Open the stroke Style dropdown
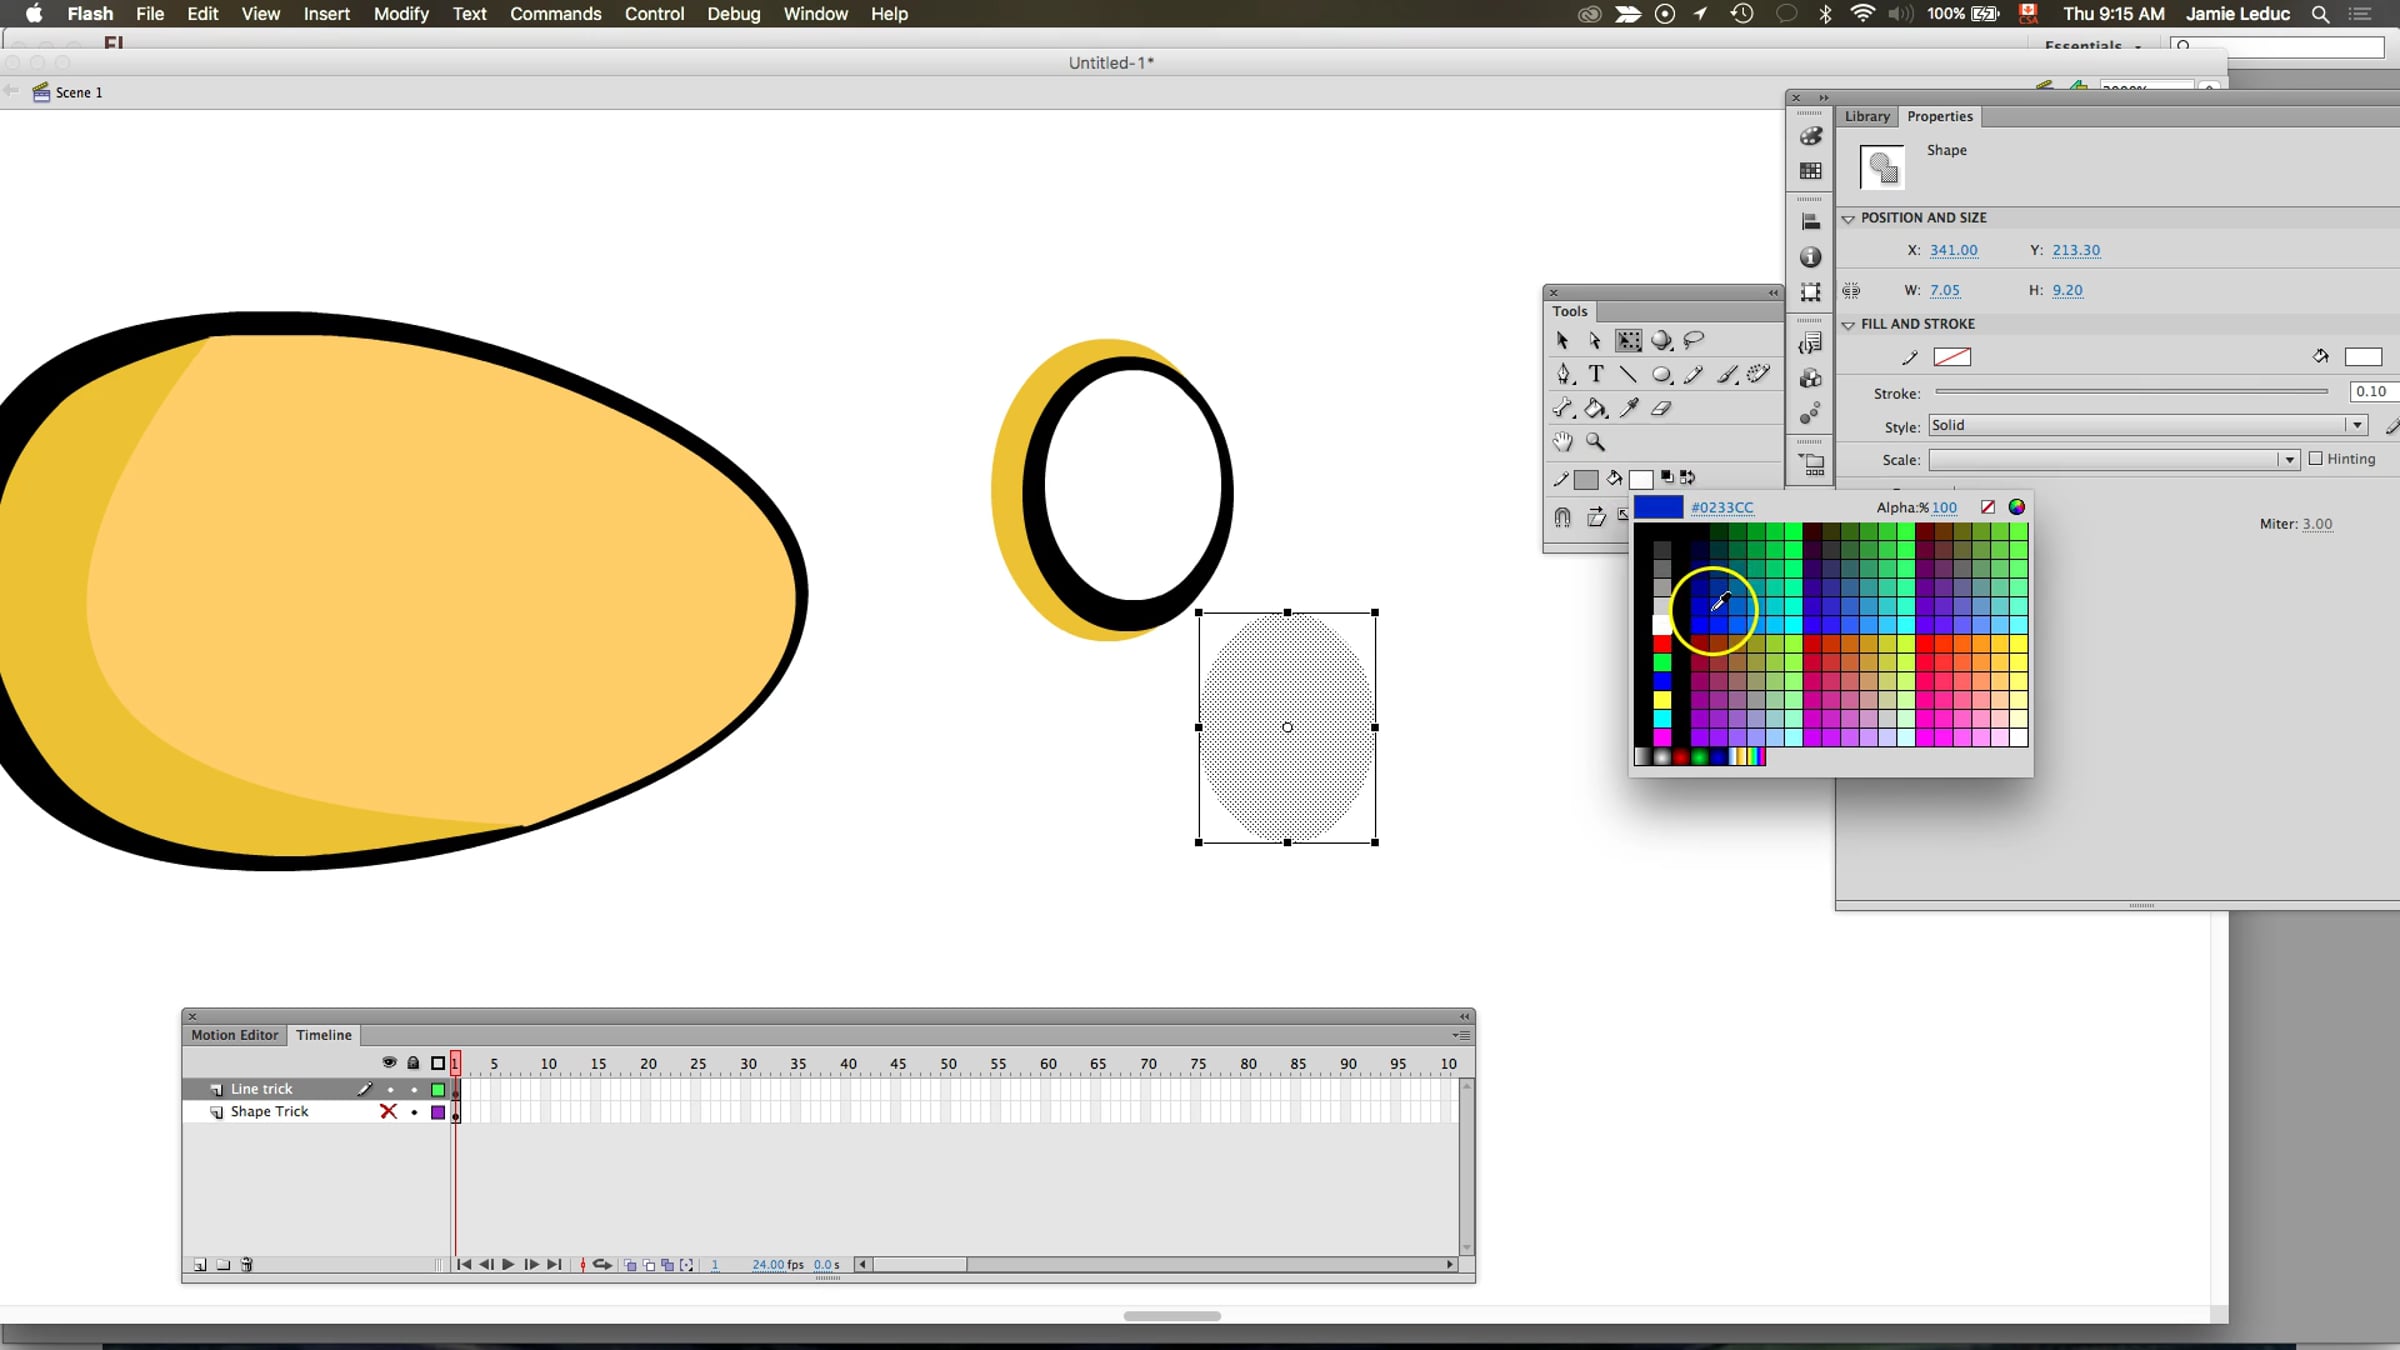 (x=2357, y=426)
